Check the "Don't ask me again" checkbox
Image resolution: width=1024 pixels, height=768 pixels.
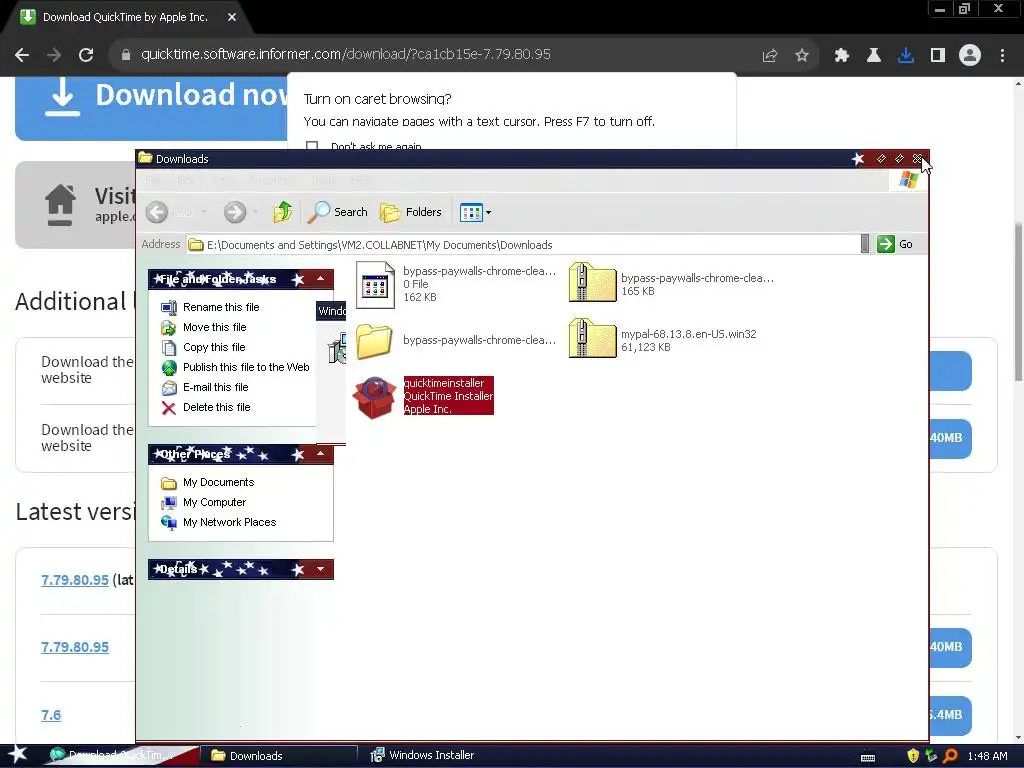point(312,146)
